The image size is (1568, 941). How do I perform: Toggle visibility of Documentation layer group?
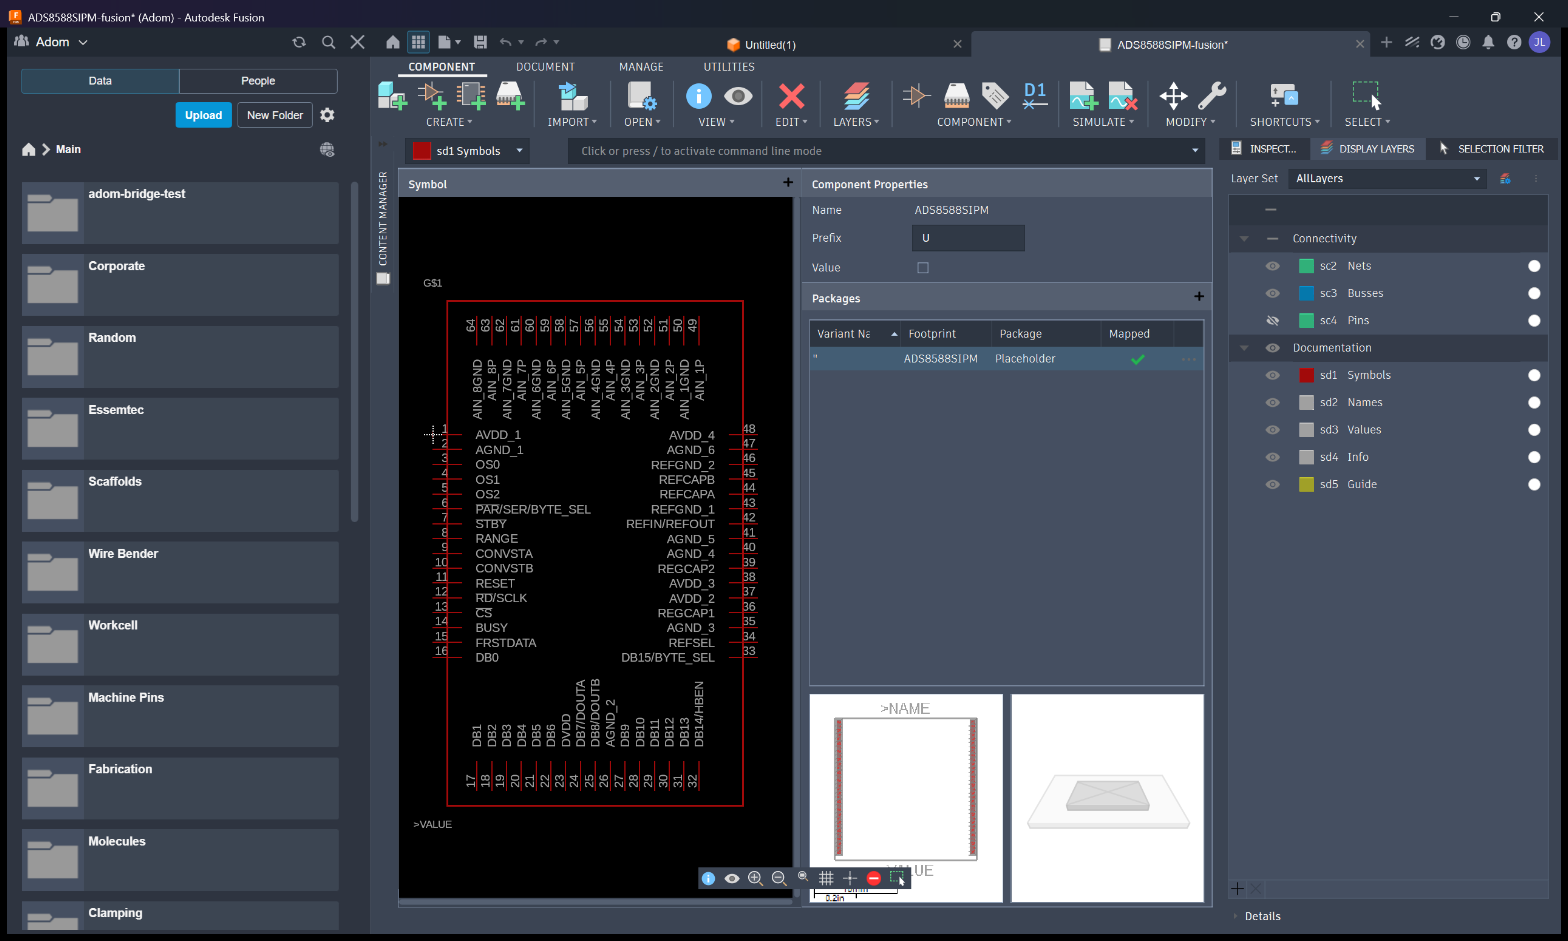tap(1272, 348)
